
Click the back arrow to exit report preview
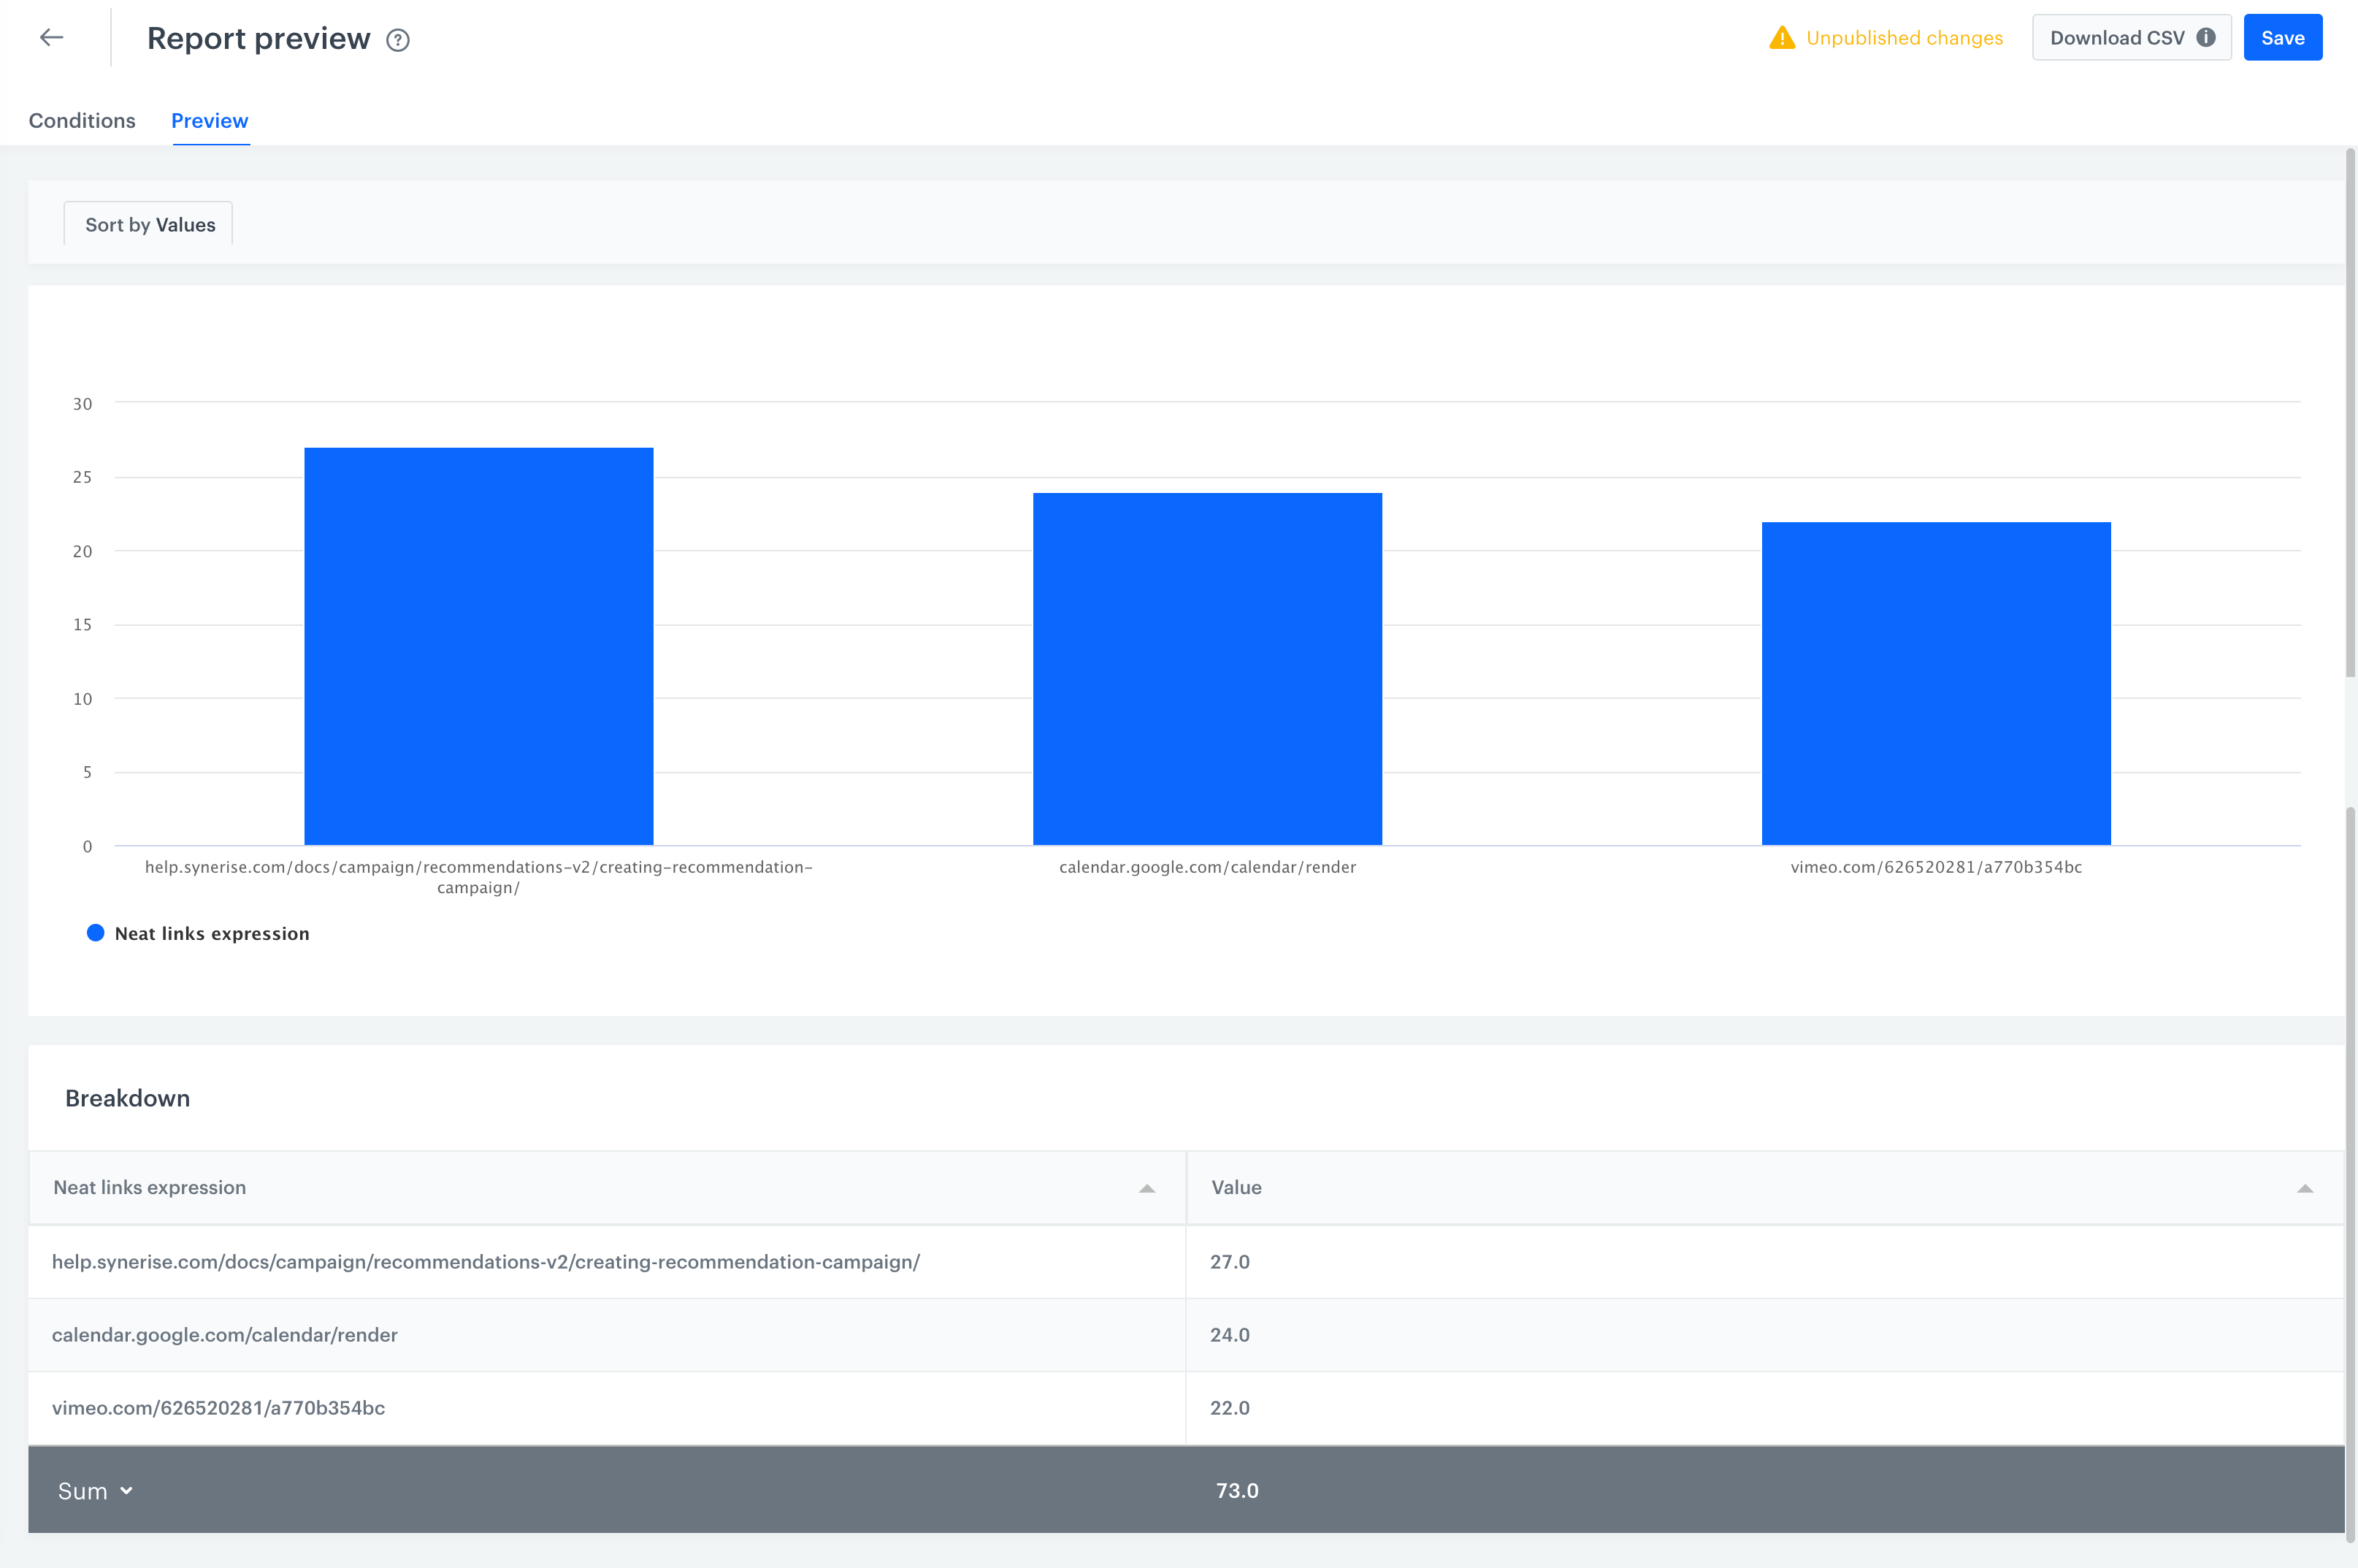coord(51,37)
